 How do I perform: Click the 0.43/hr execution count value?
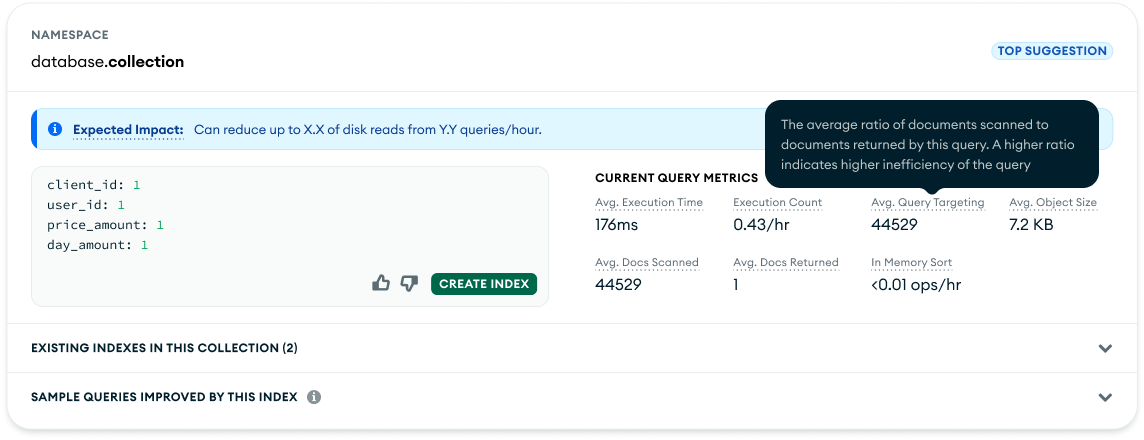click(761, 225)
